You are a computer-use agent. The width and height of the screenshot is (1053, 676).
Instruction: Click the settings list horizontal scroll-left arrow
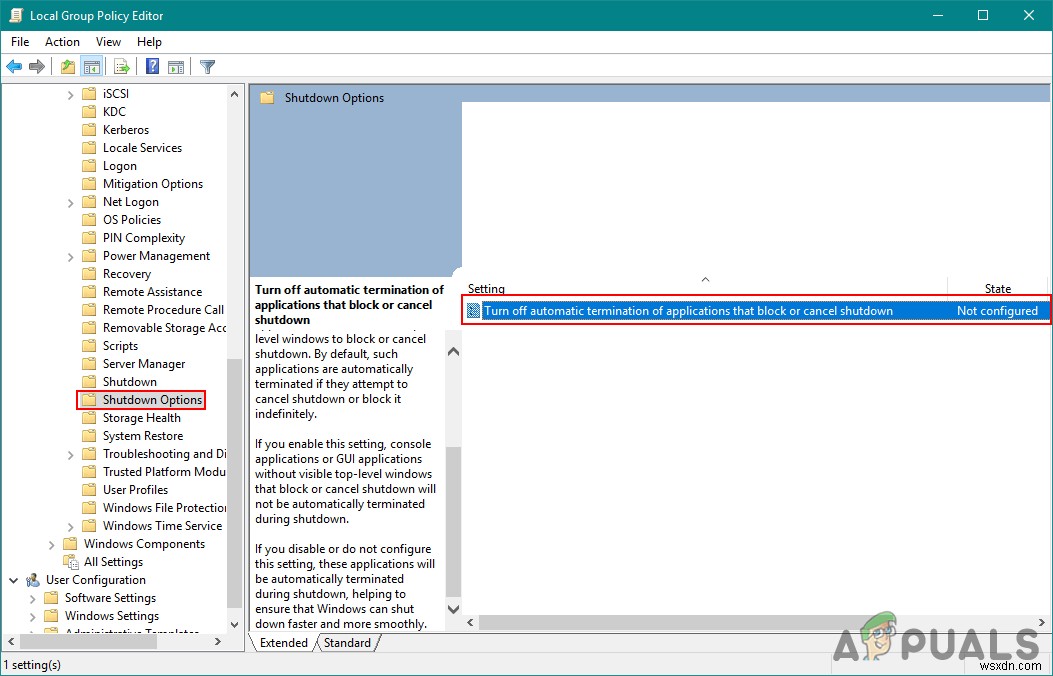(x=470, y=622)
